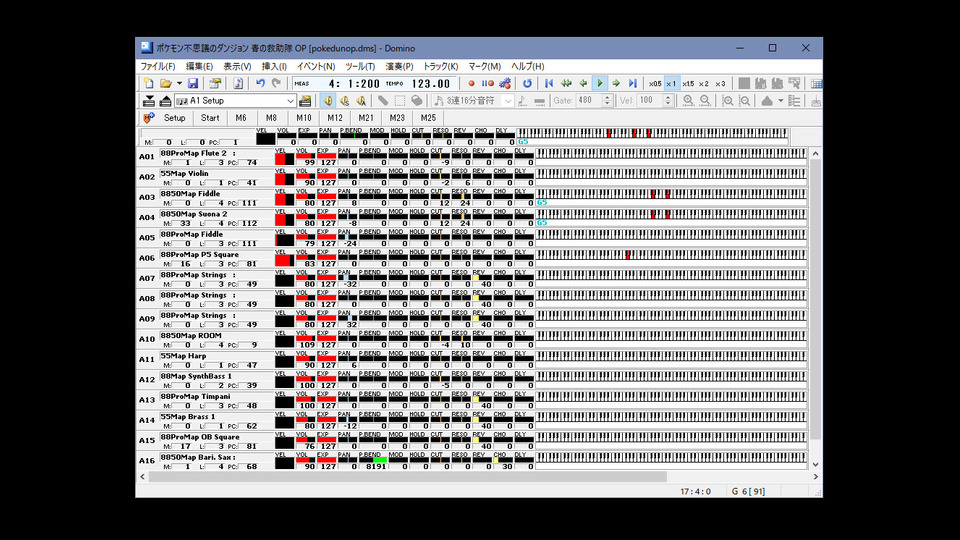Click the marker flag icon before Setup
The width and height of the screenshot is (960, 540).
click(149, 118)
